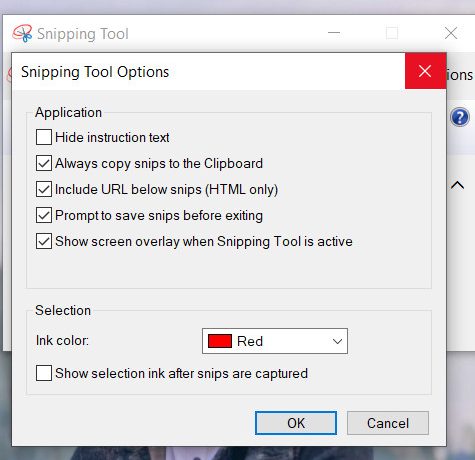Image resolution: width=475 pixels, height=460 pixels.
Task: Close the Snipping Tool Options dialog
Action: click(x=425, y=71)
